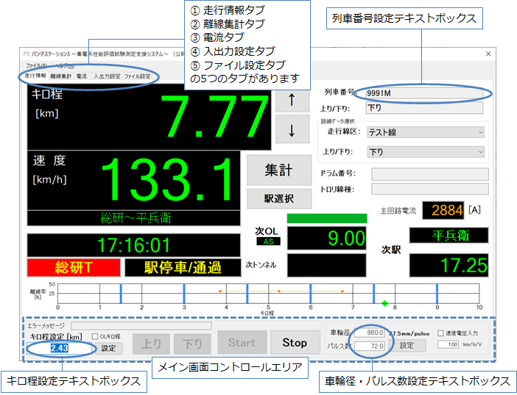Expand the 上り/下り dropdown under route selection
Image resolution: width=517 pixels, height=395 pixels.
tap(426, 152)
